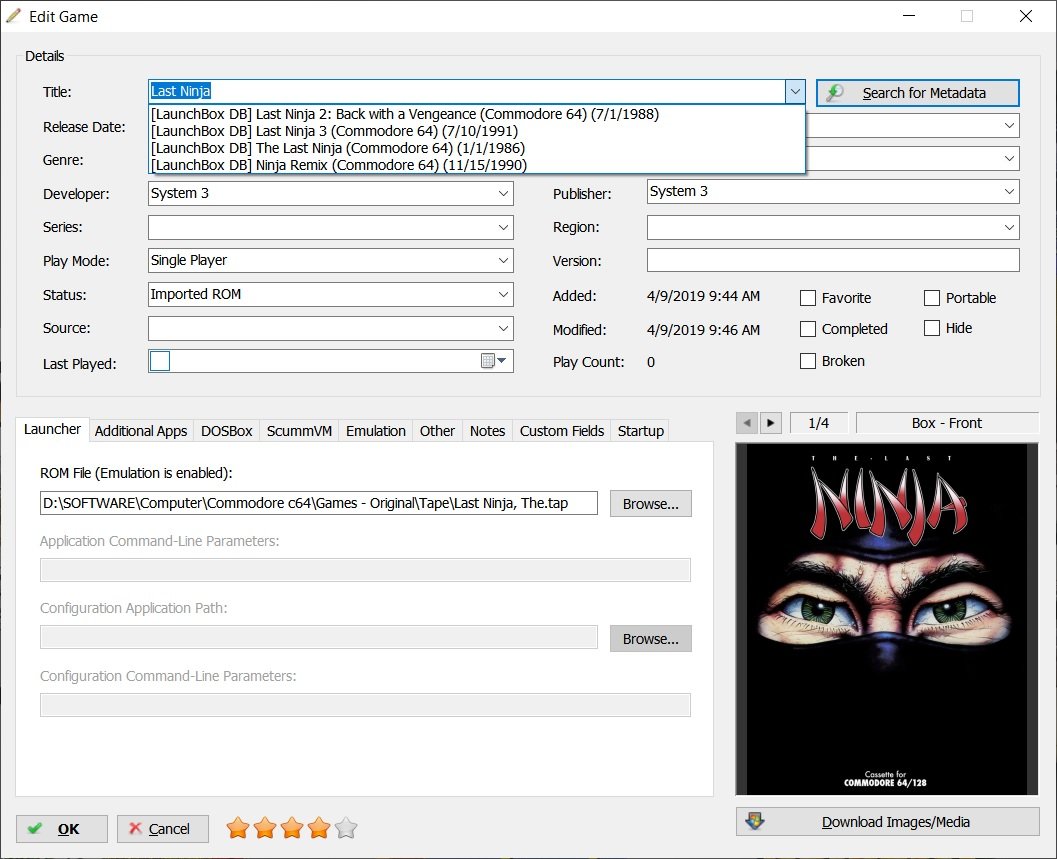Screen dimensions: 1057x859
Task: Choose Last Ninja 2: Back with a Vengeance suggestion
Action: (x=477, y=114)
